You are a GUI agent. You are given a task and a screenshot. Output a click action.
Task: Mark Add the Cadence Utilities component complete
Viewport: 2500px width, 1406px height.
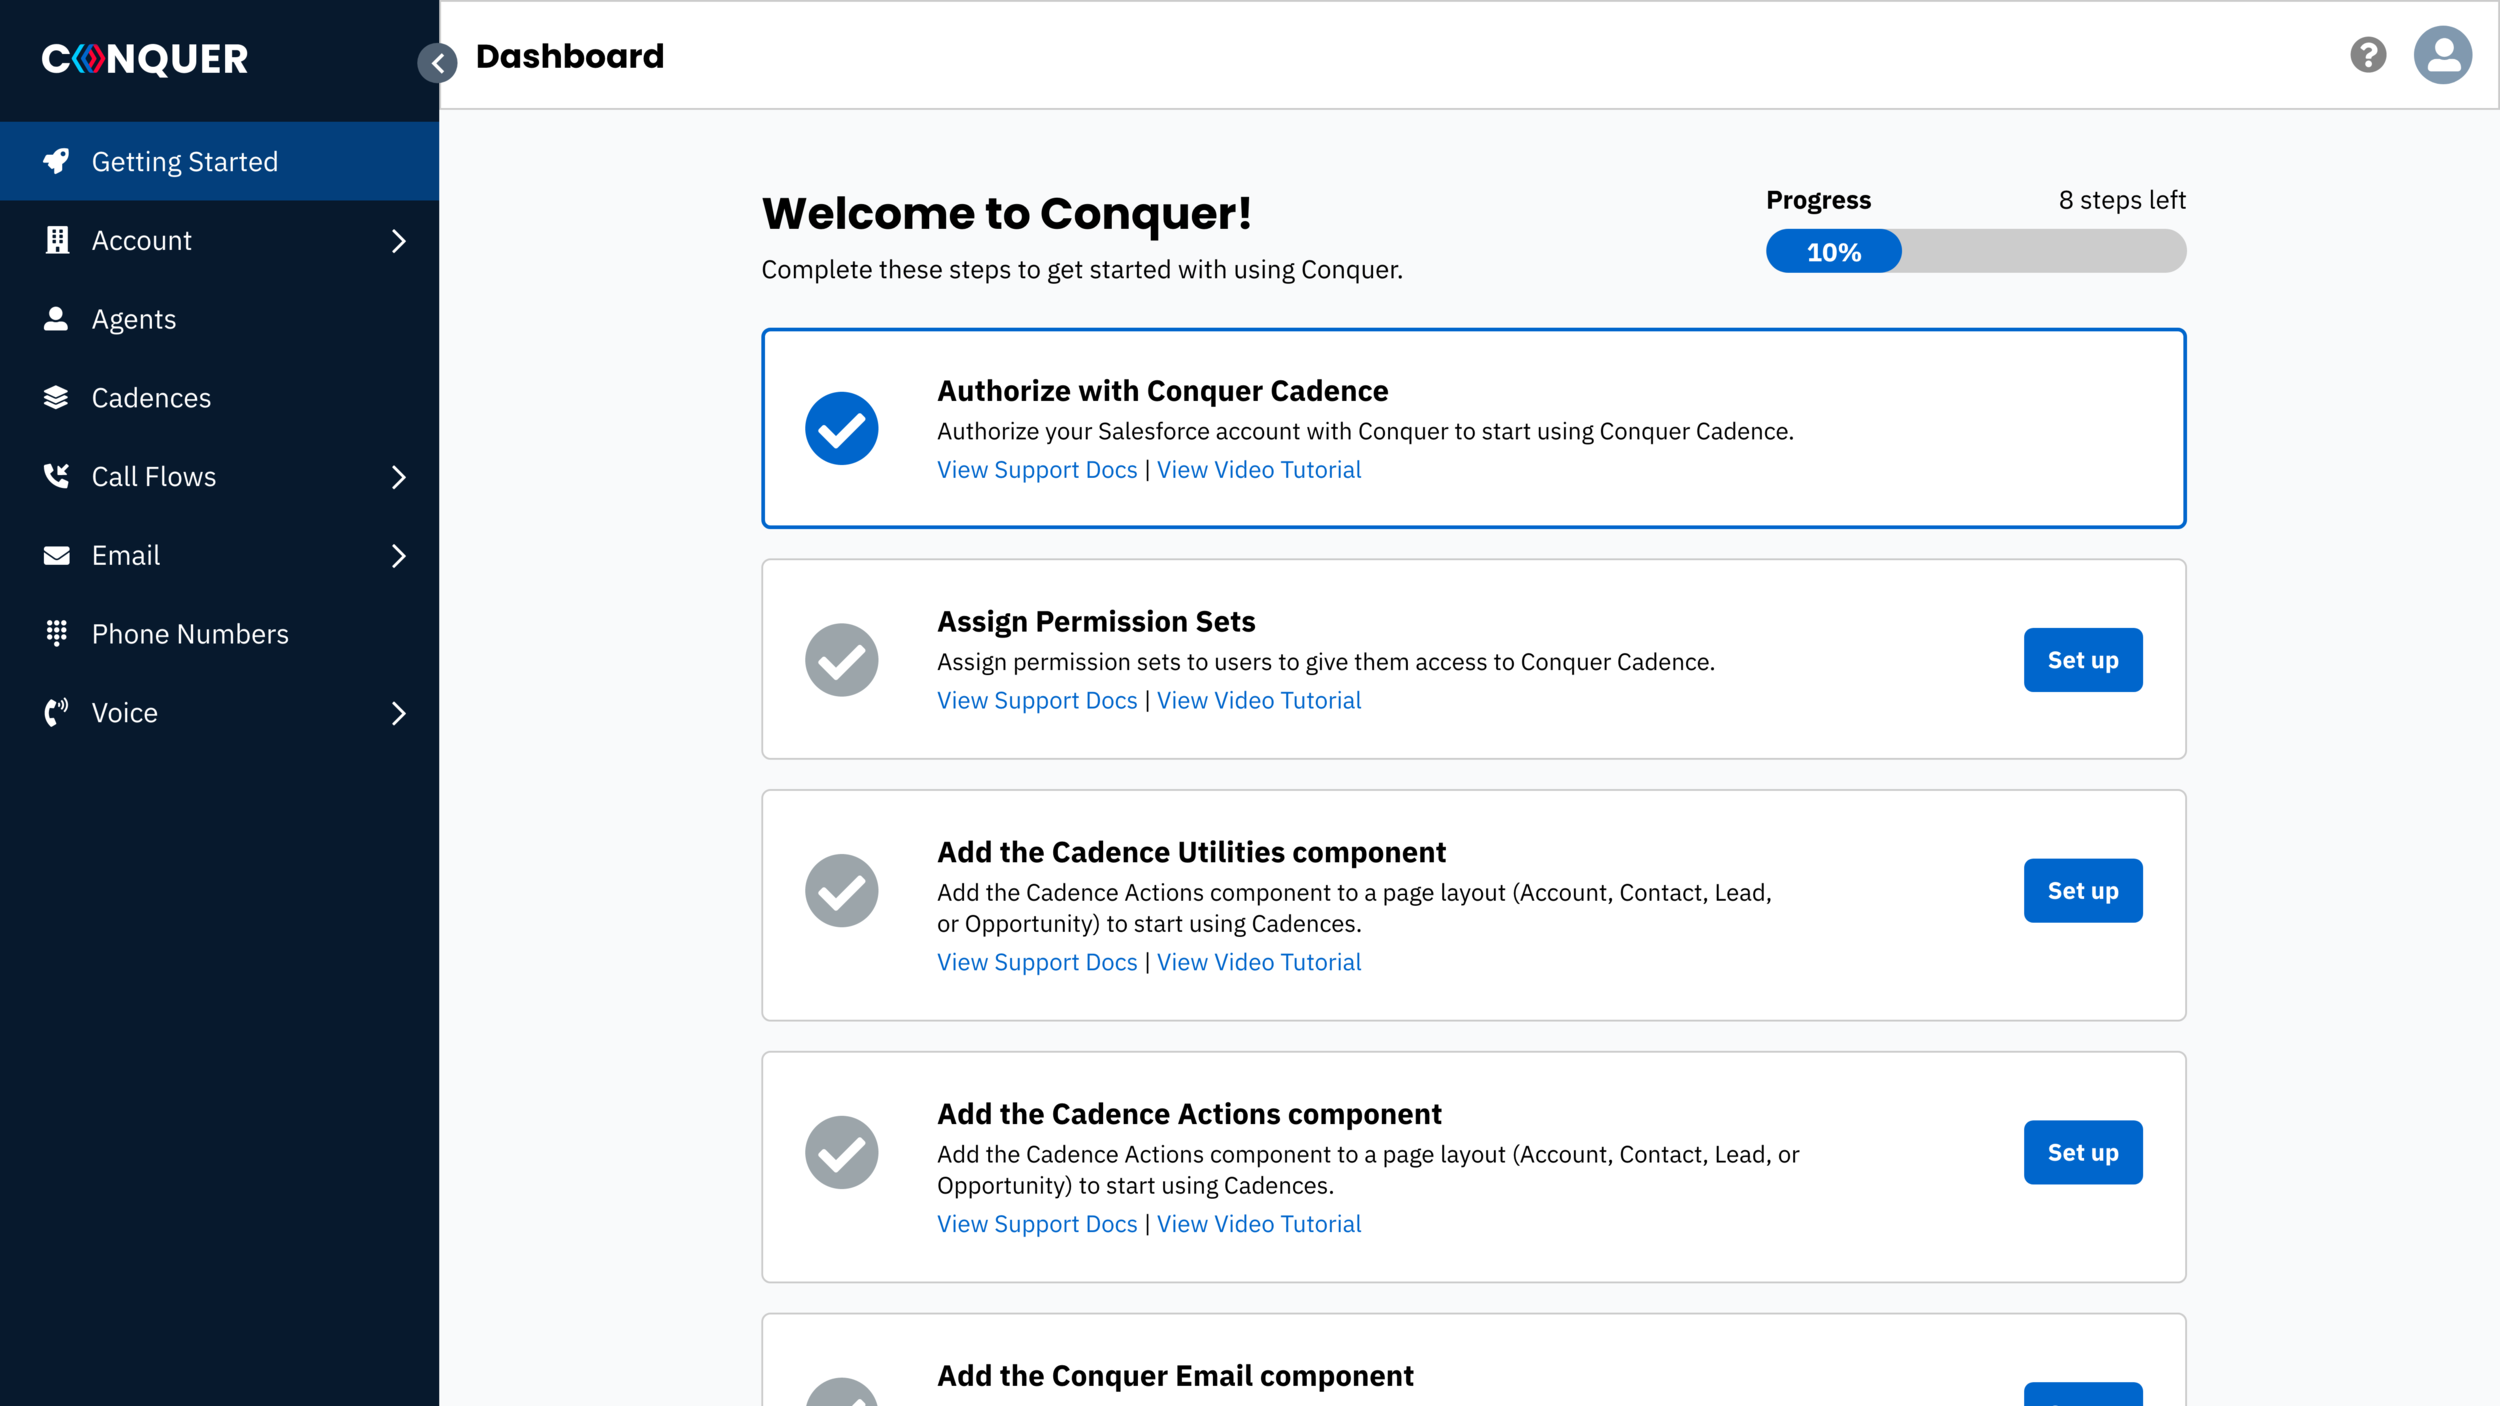[x=841, y=890]
